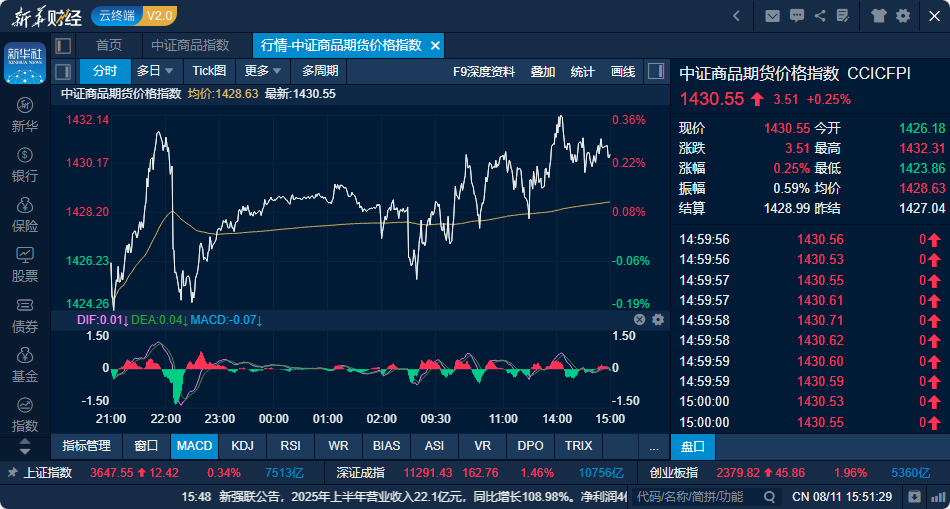Toggle the left panel next to 分时
The image size is (950, 509).
(x=63, y=72)
